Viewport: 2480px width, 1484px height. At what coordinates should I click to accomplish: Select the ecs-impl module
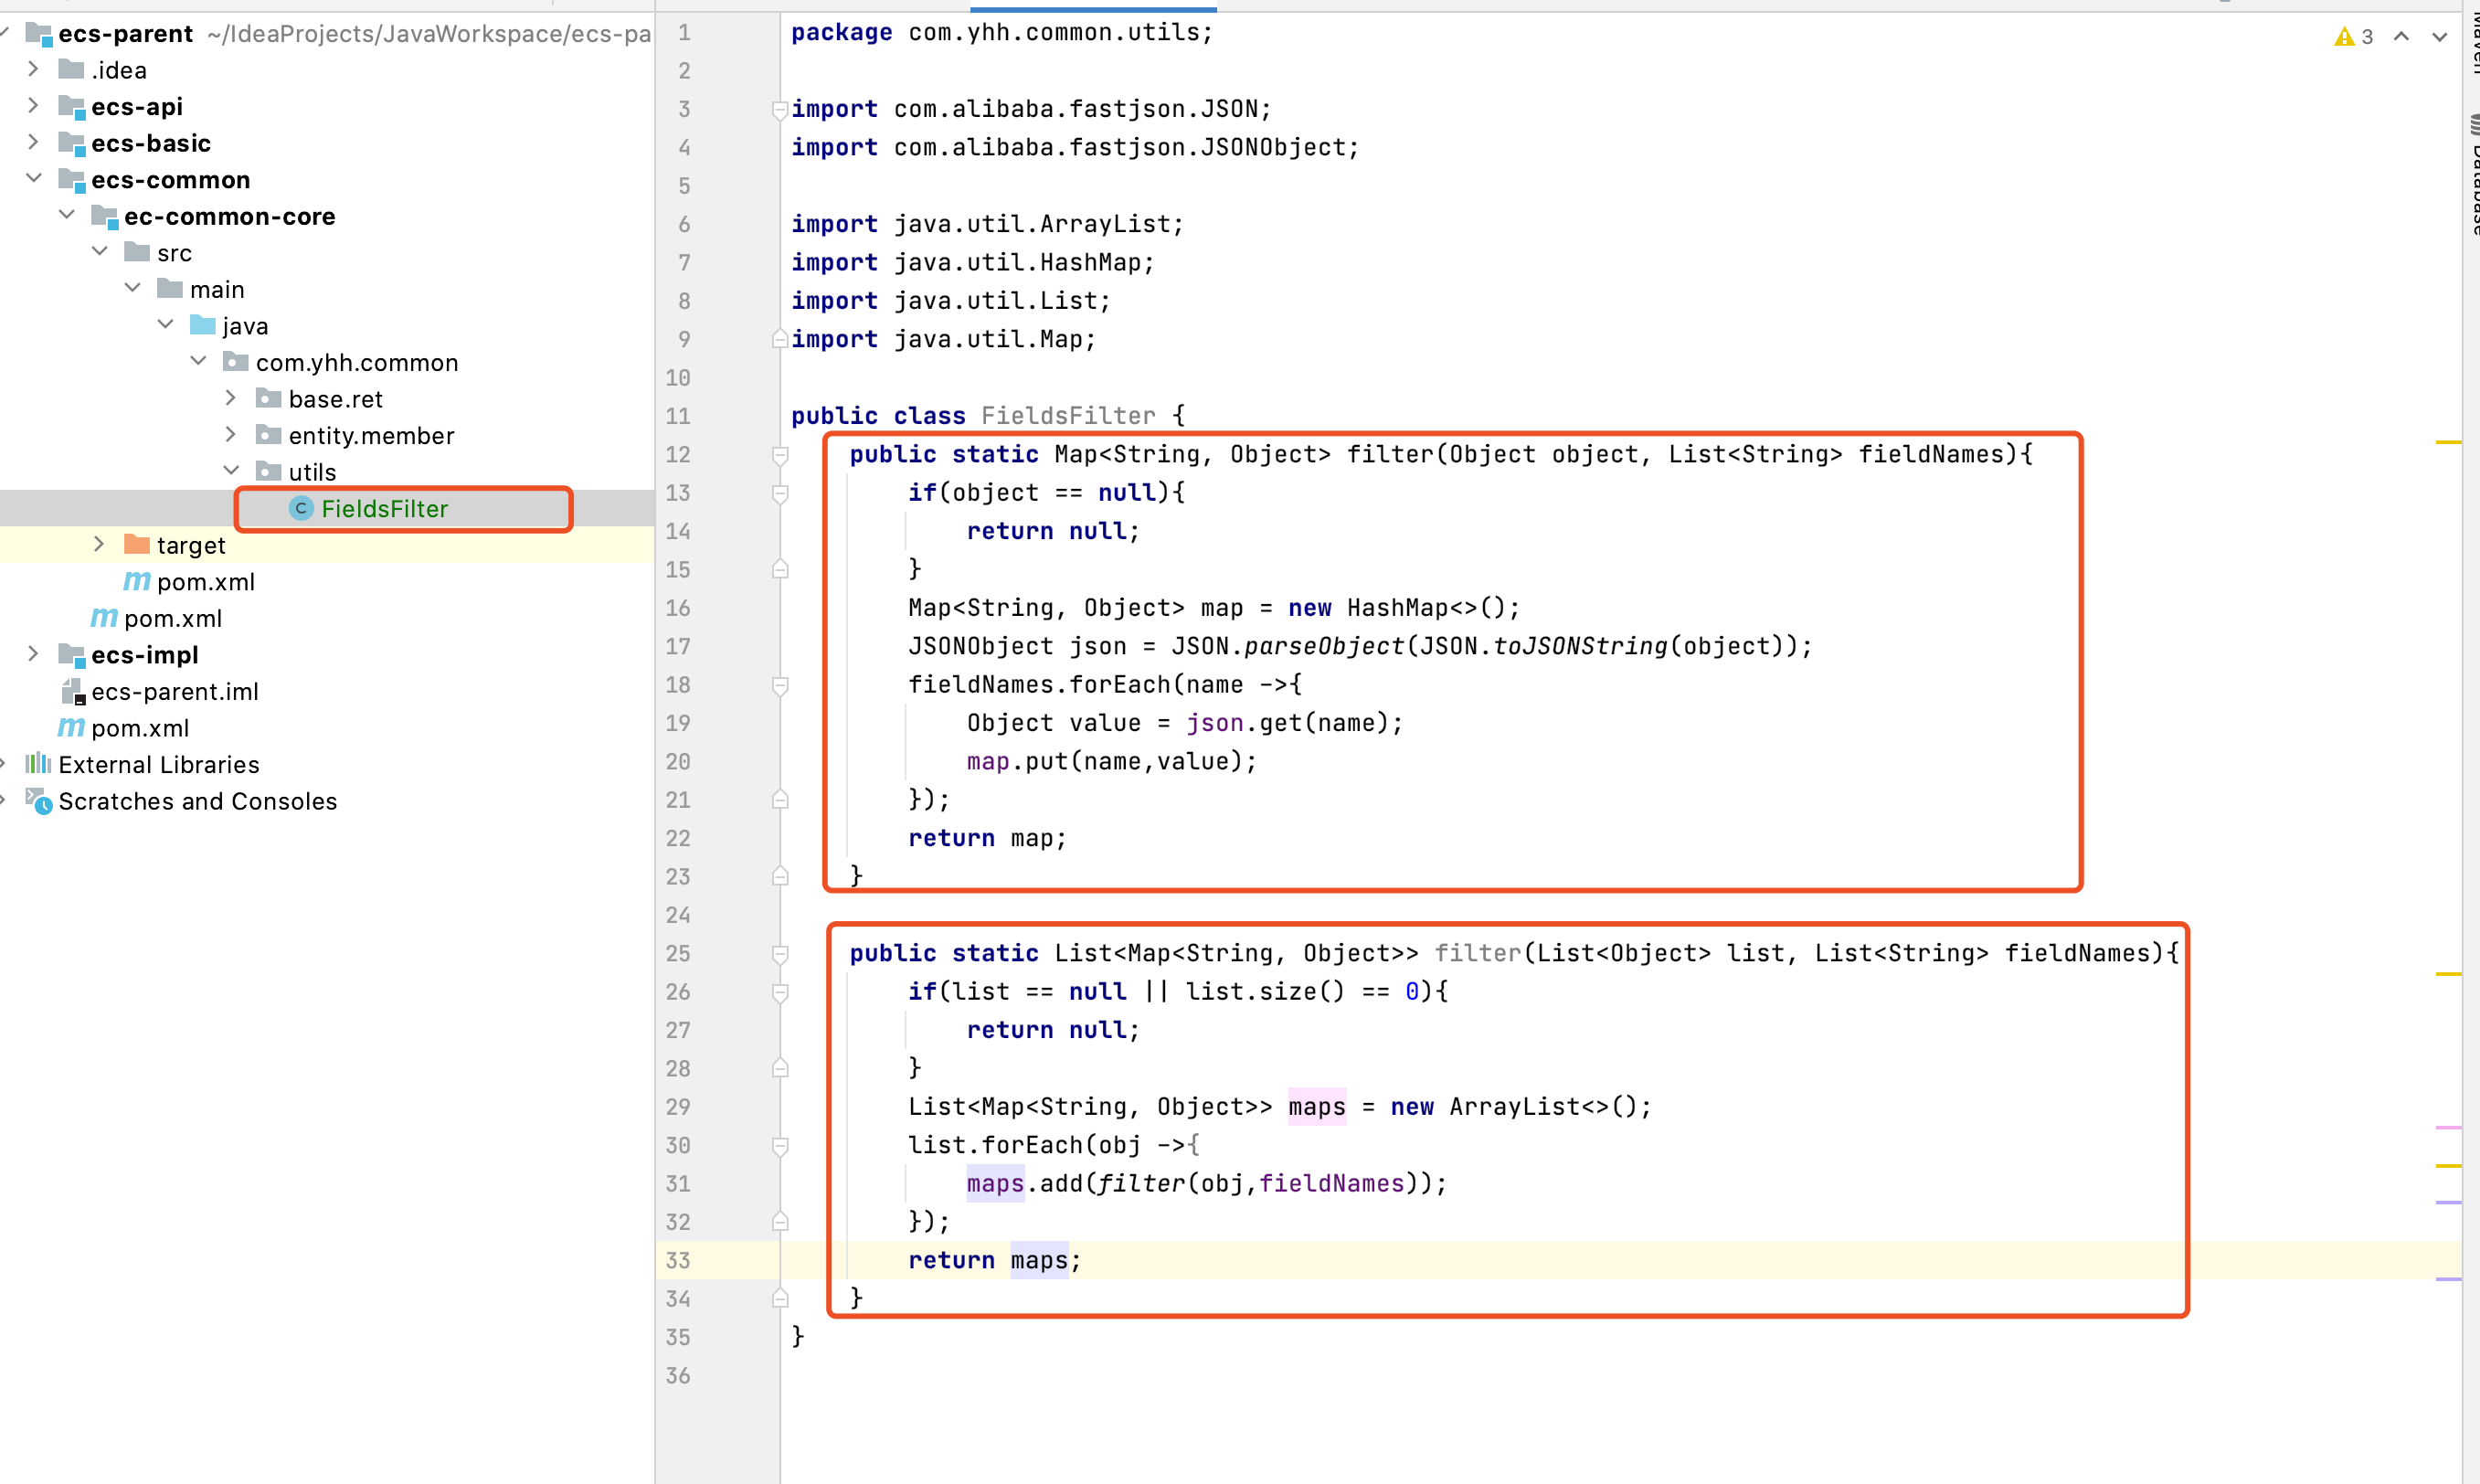coord(144,655)
